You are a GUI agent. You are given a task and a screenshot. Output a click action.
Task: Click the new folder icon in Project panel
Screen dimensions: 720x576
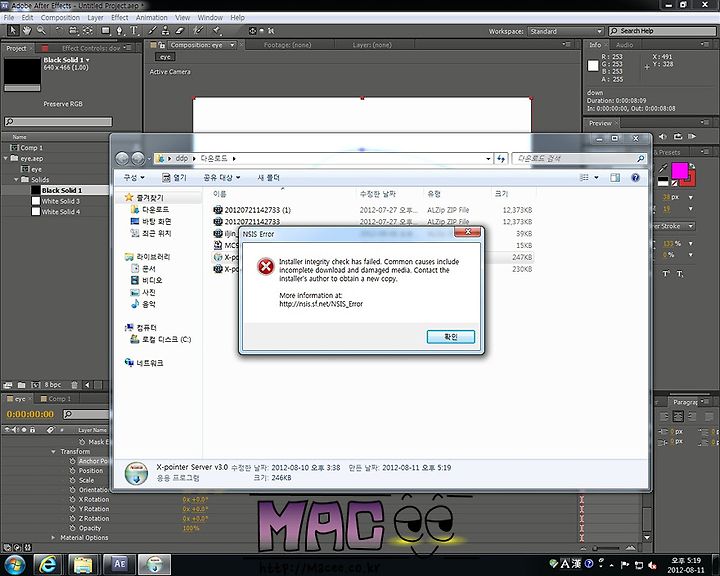tap(22, 385)
